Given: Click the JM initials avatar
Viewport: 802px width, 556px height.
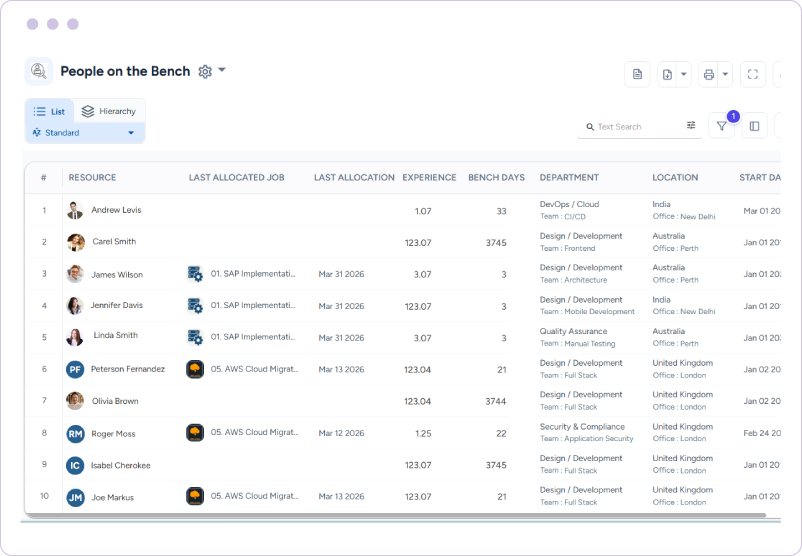Looking at the screenshot, I should click(75, 497).
